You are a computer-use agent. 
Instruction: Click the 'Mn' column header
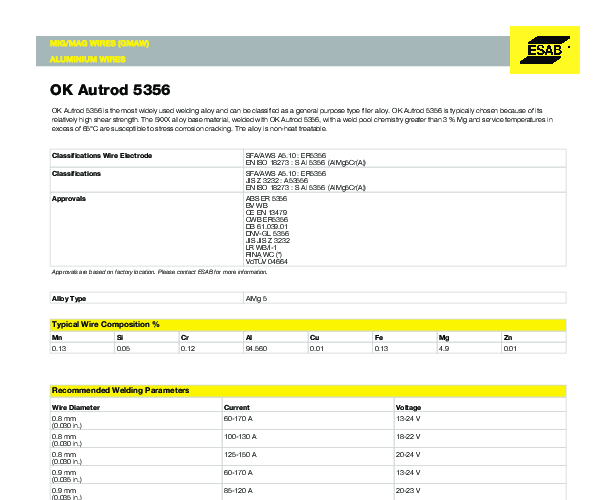(57, 338)
